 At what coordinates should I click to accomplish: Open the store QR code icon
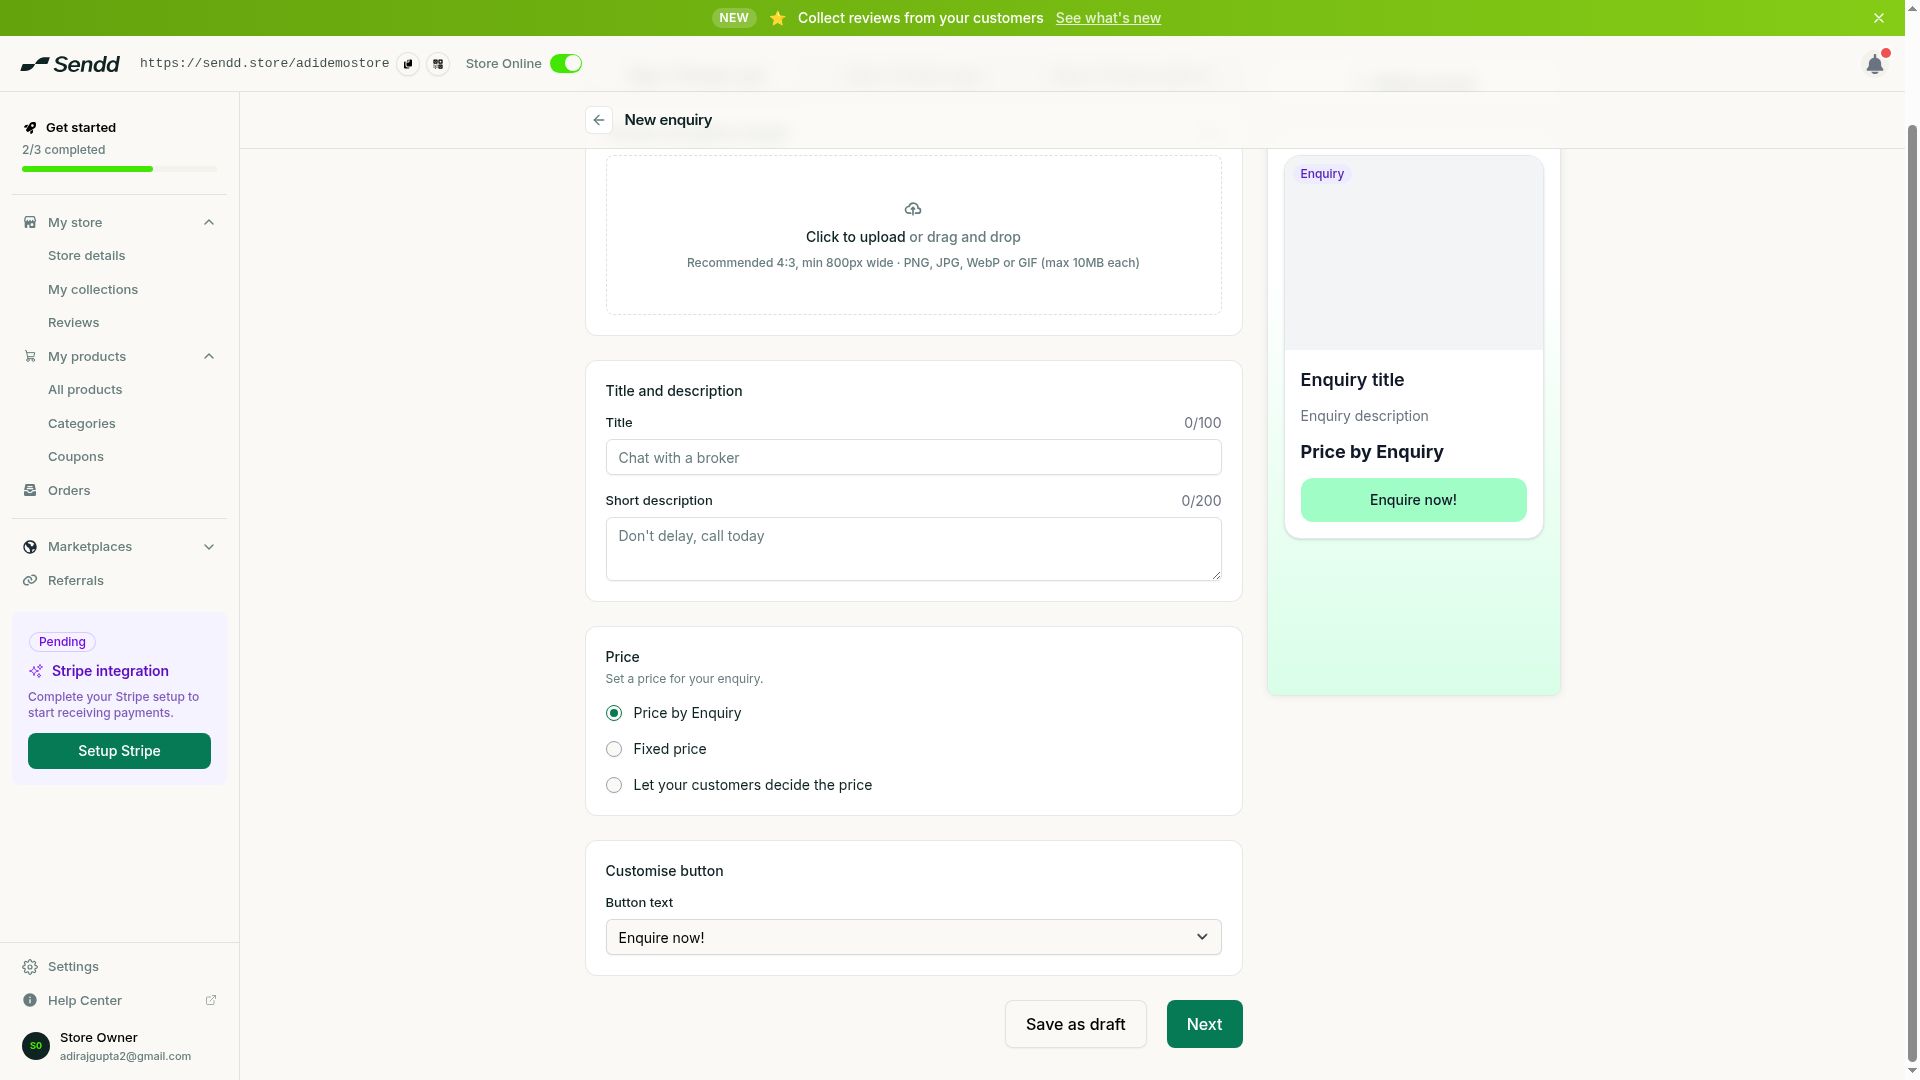pyautogui.click(x=438, y=64)
